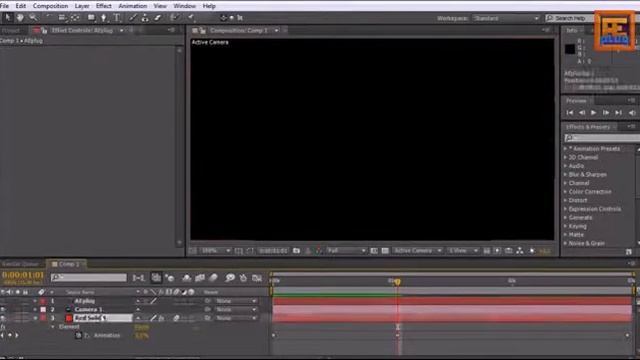
Task: Toggle the Frame Blending timeline button
Action: coord(200,278)
